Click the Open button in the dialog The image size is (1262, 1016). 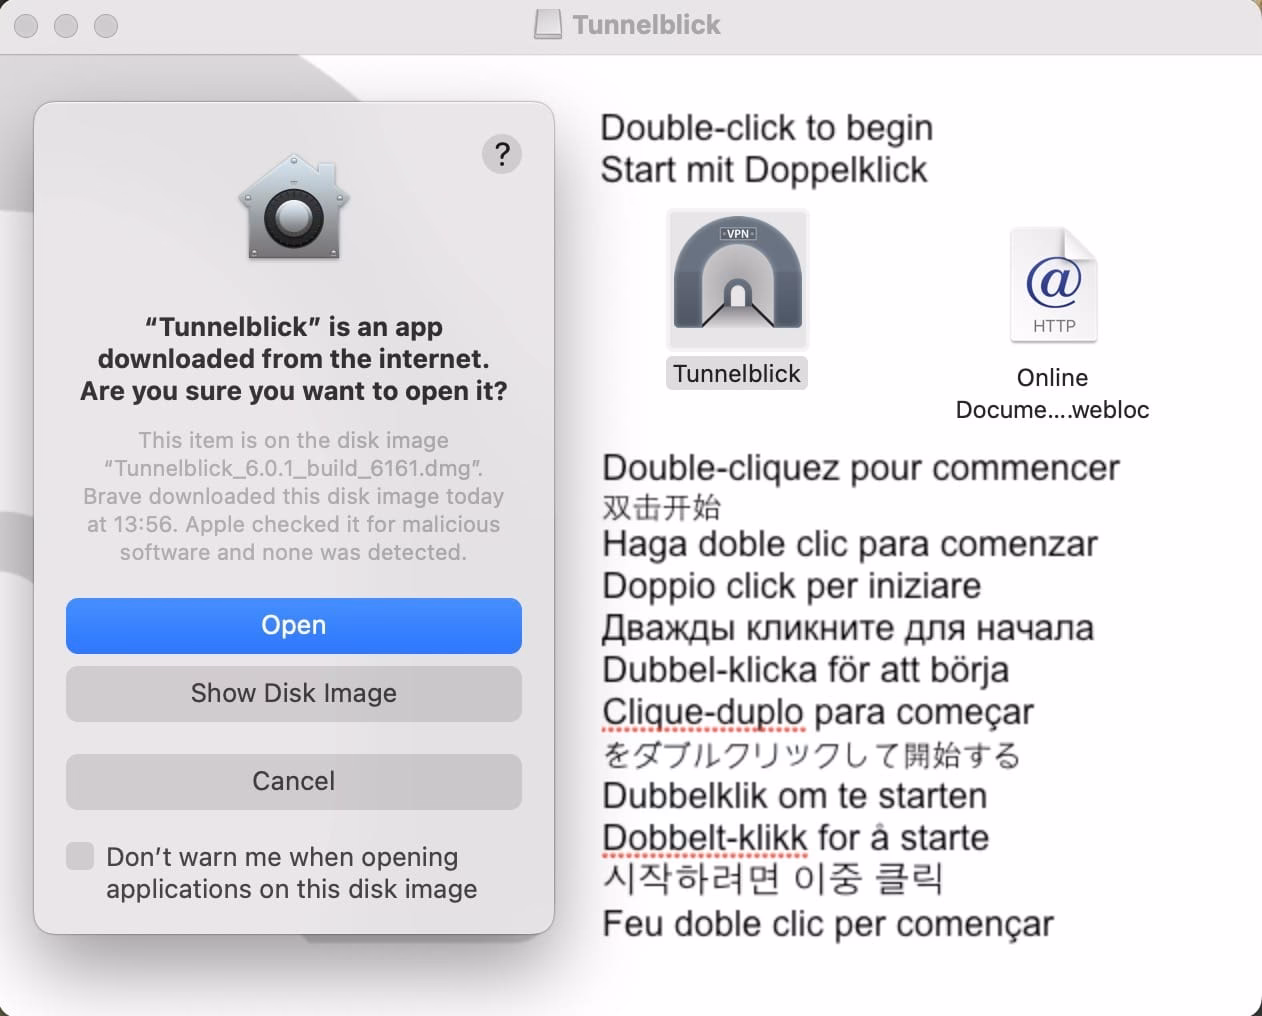[294, 625]
